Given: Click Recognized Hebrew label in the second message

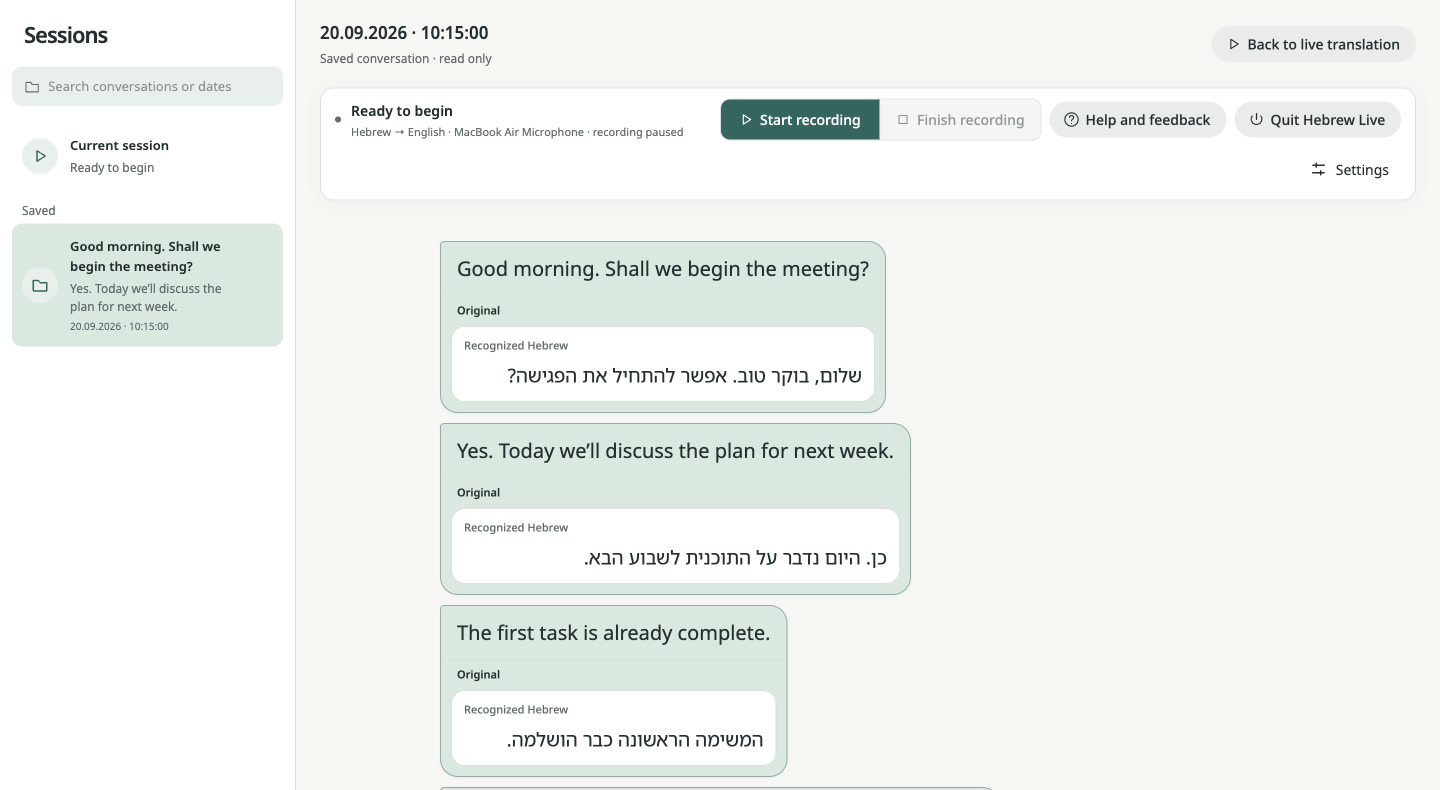Looking at the screenshot, I should pos(516,527).
